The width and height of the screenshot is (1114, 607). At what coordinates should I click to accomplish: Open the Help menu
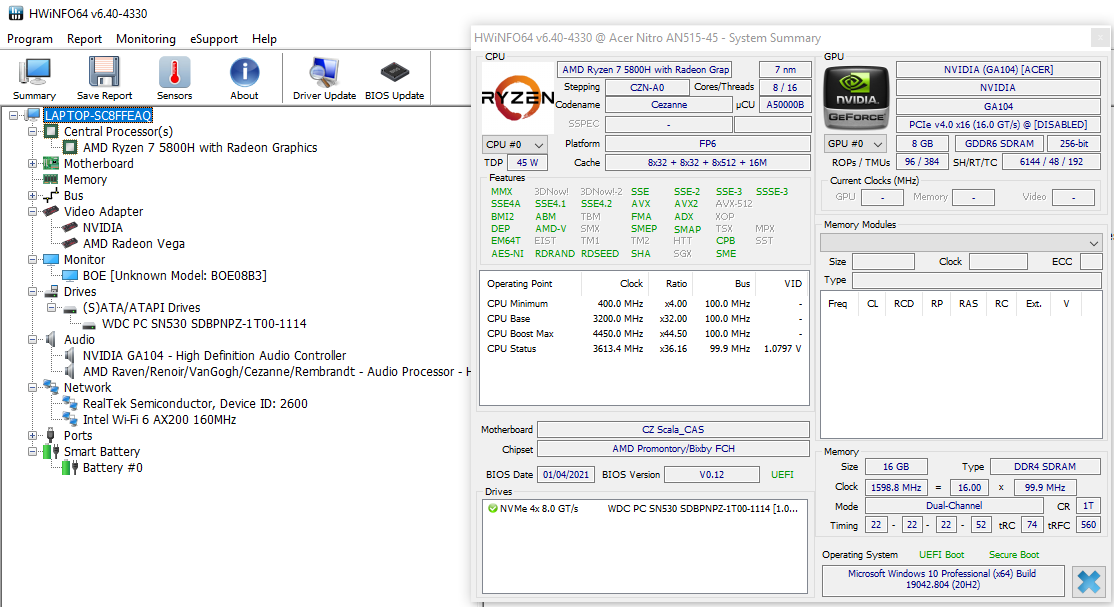[x=264, y=39]
